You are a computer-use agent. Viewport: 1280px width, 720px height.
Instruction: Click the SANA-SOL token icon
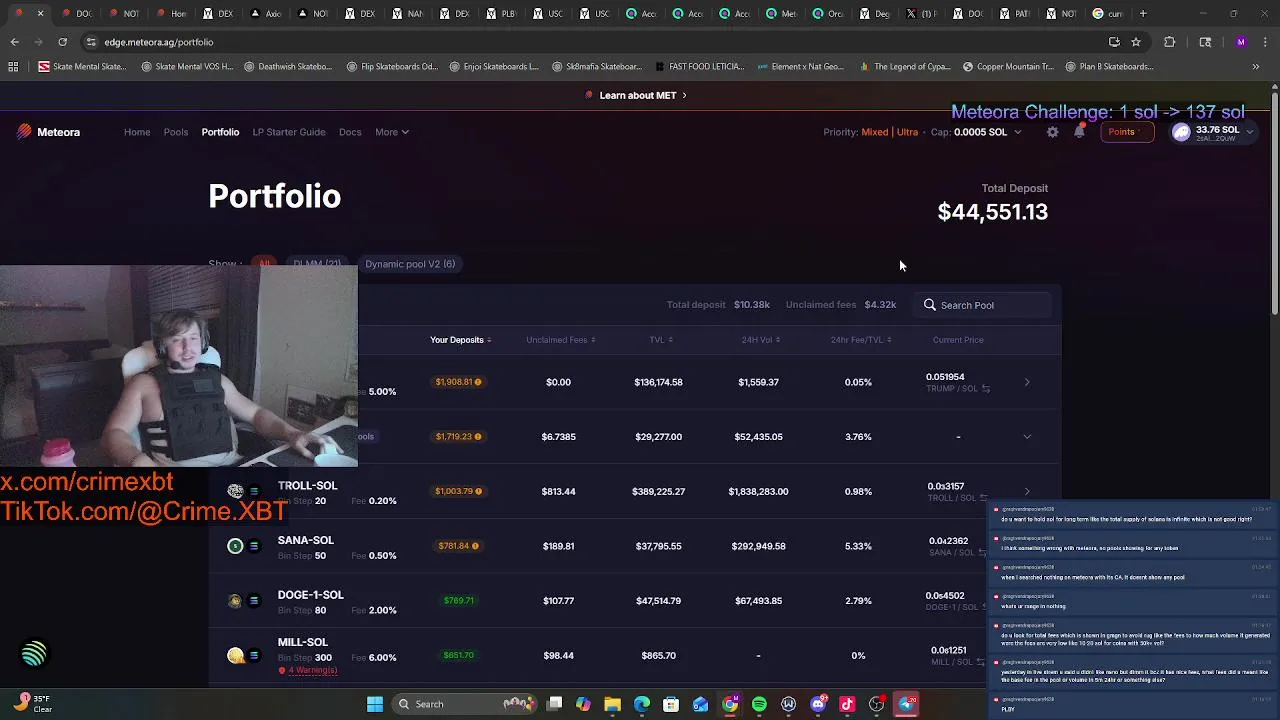click(x=235, y=546)
